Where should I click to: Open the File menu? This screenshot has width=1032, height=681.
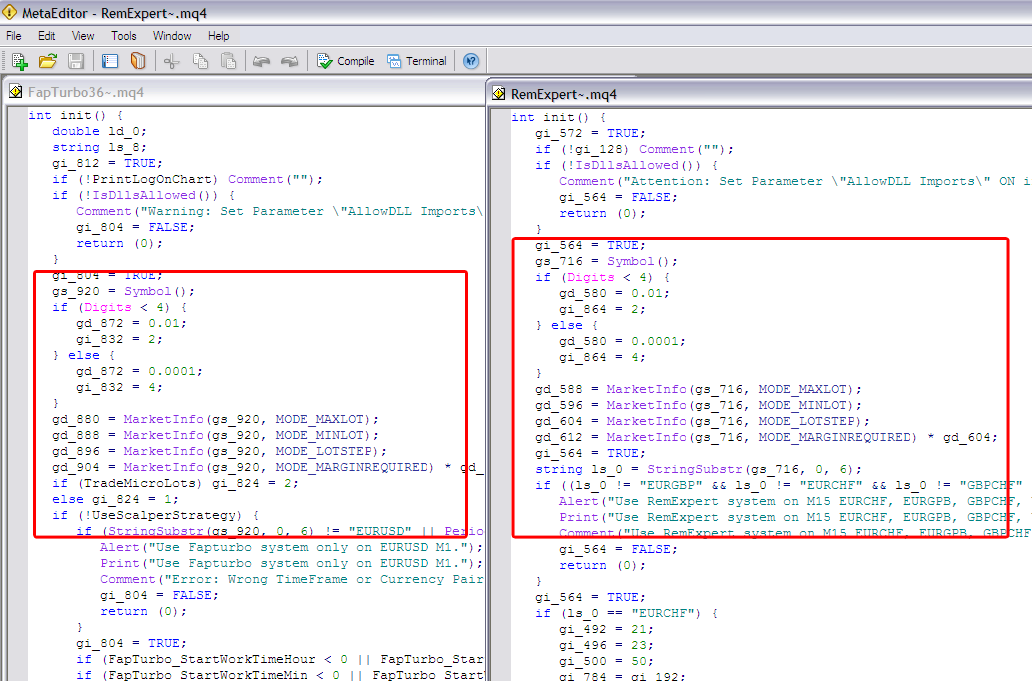13,36
